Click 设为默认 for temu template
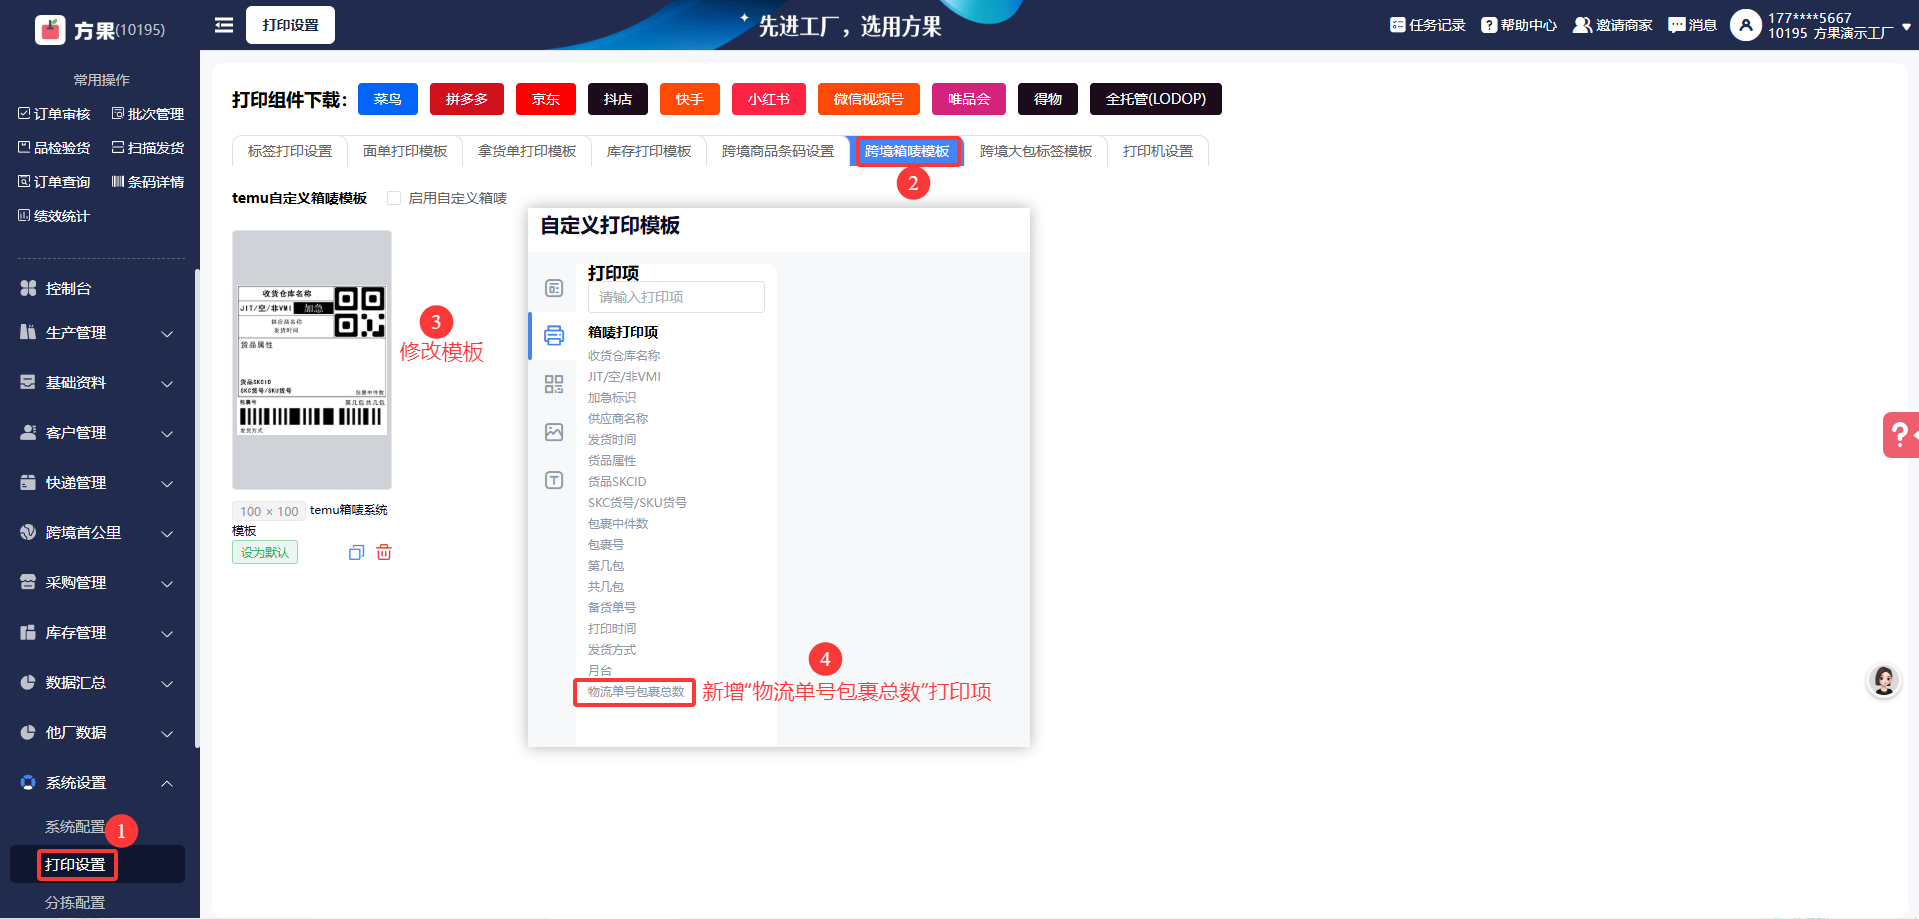The width and height of the screenshot is (1919, 919). coord(265,552)
